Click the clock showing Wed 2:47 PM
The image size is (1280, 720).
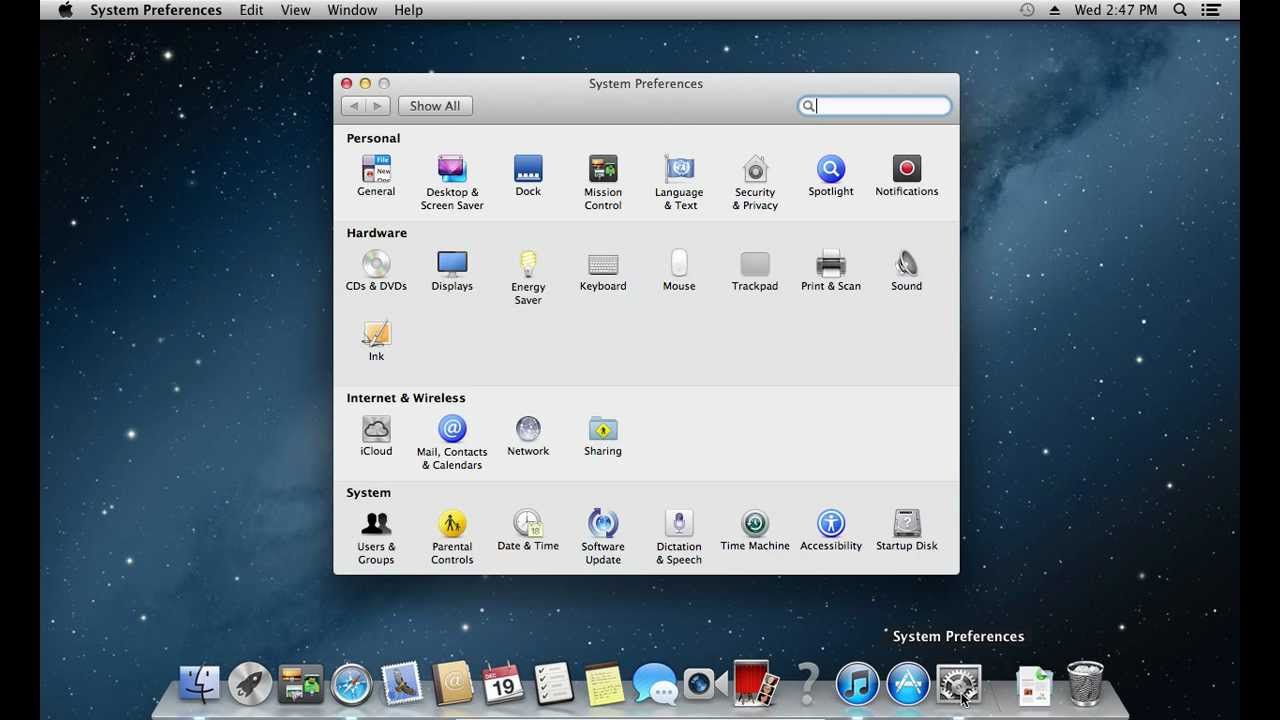pyautogui.click(x=1116, y=10)
